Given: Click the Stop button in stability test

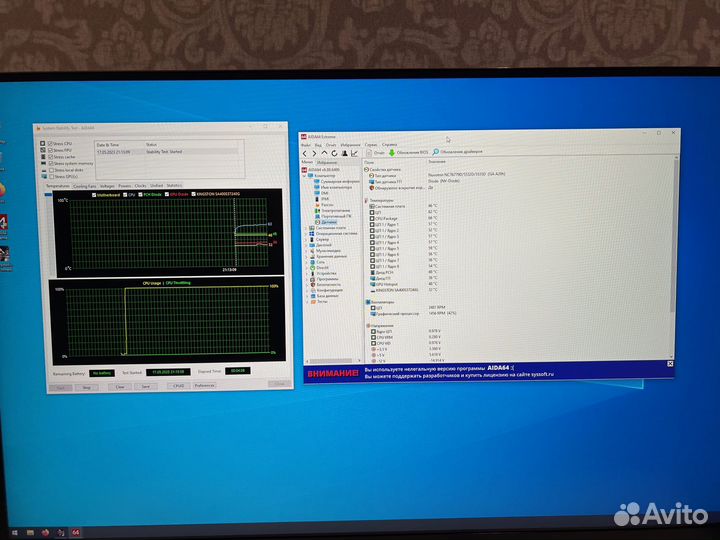Looking at the screenshot, I should tap(86, 388).
